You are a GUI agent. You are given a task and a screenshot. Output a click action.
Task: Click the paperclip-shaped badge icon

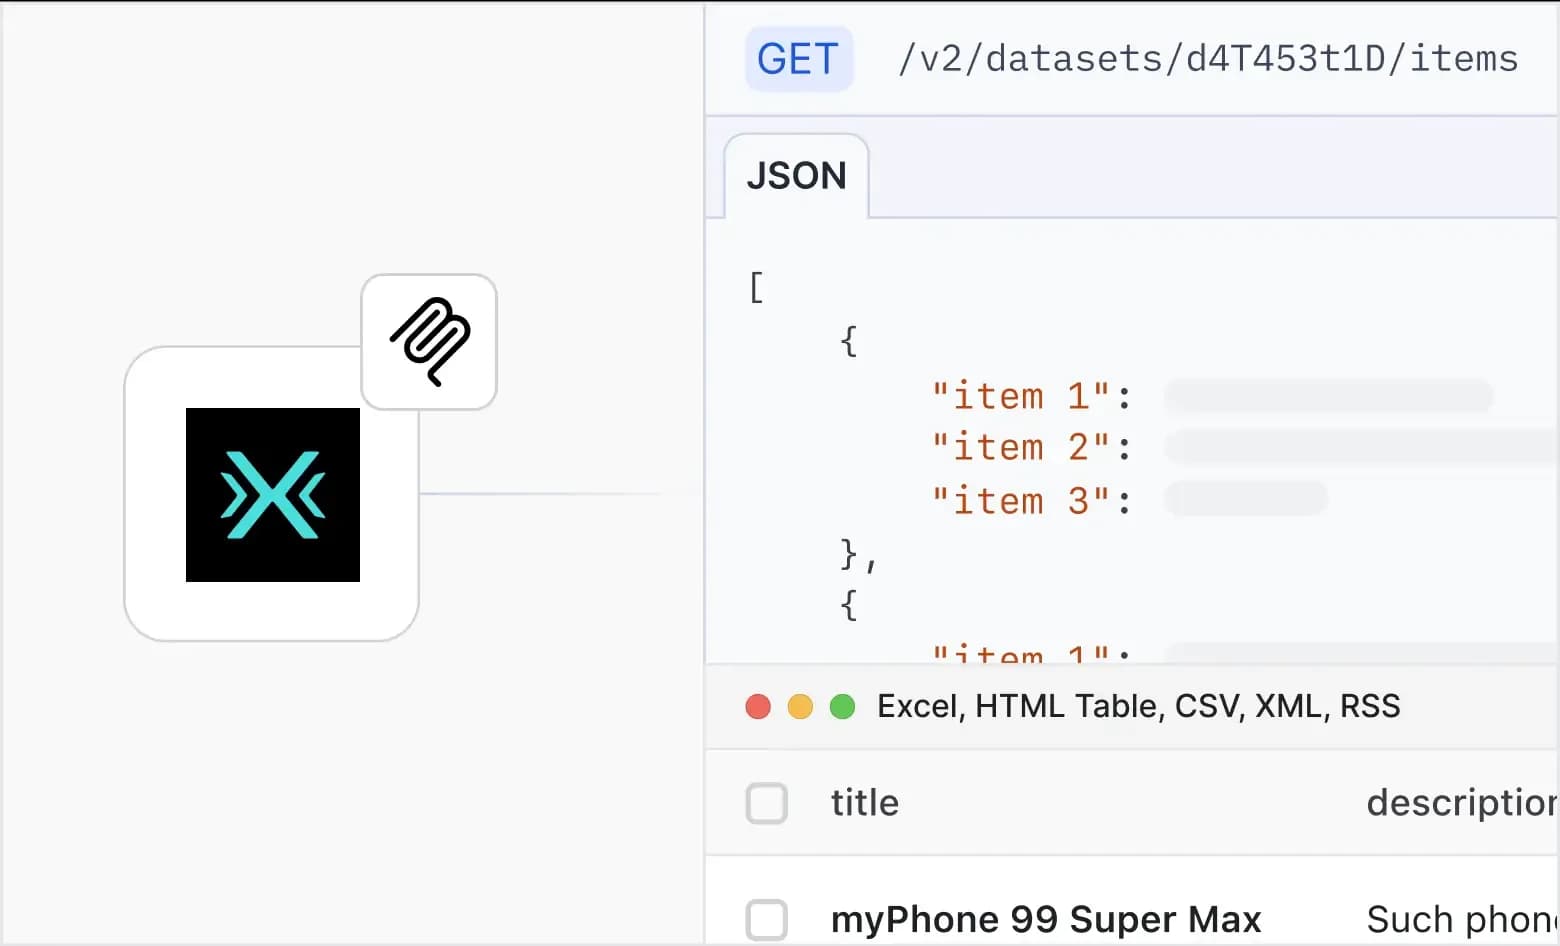tap(429, 342)
